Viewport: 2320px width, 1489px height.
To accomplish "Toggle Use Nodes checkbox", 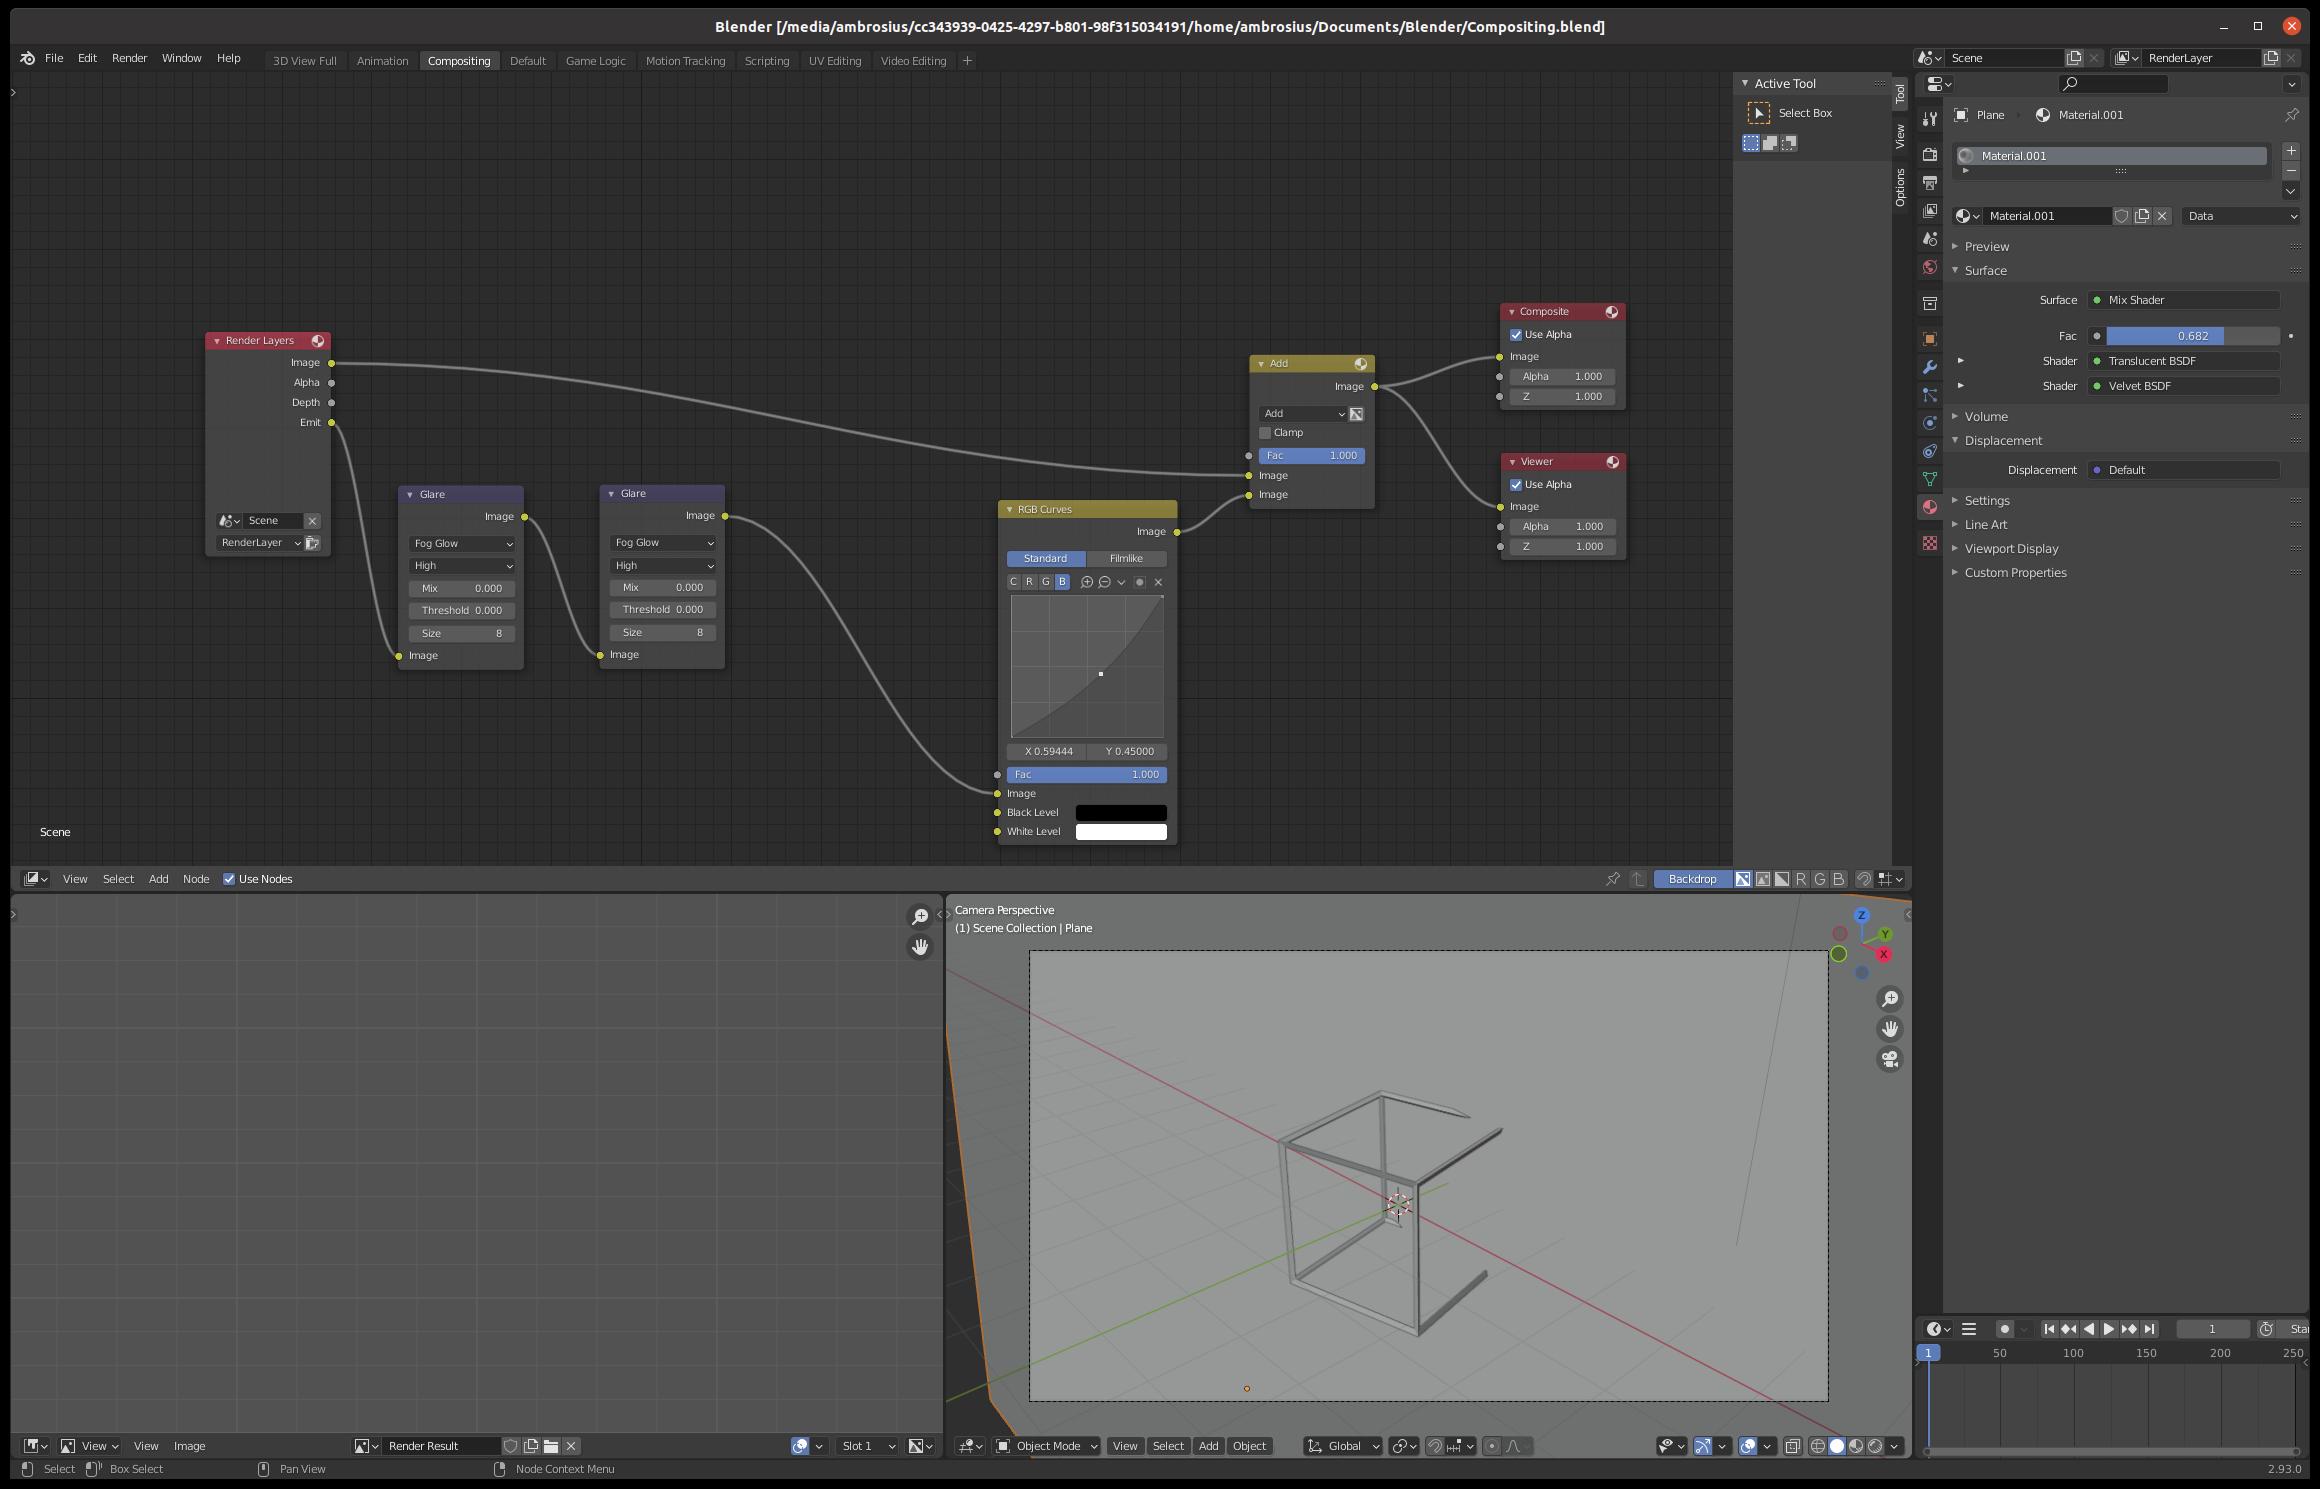I will click(x=229, y=879).
